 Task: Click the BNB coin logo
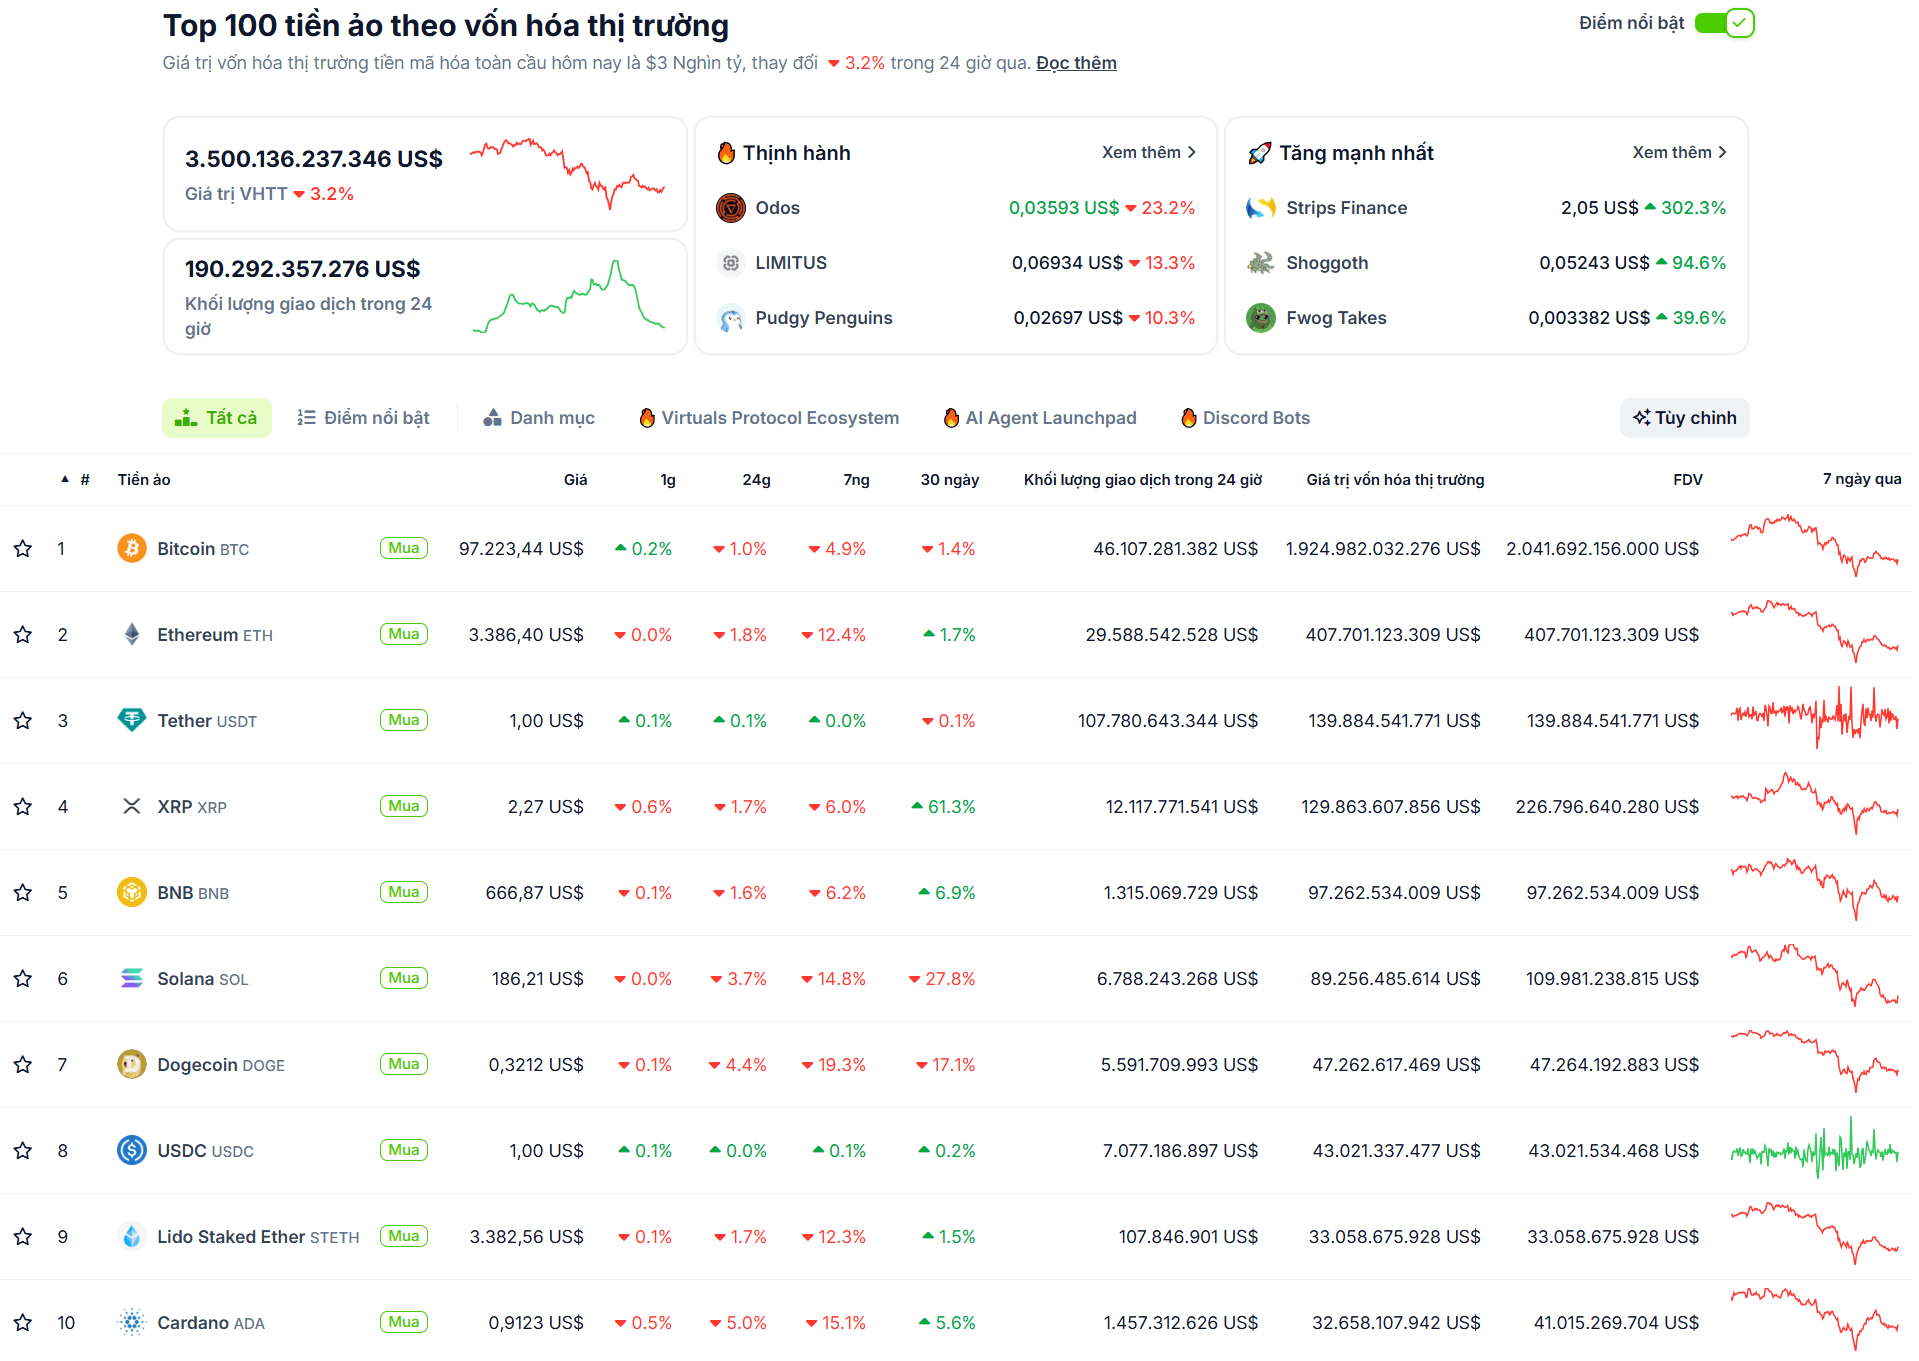[132, 892]
